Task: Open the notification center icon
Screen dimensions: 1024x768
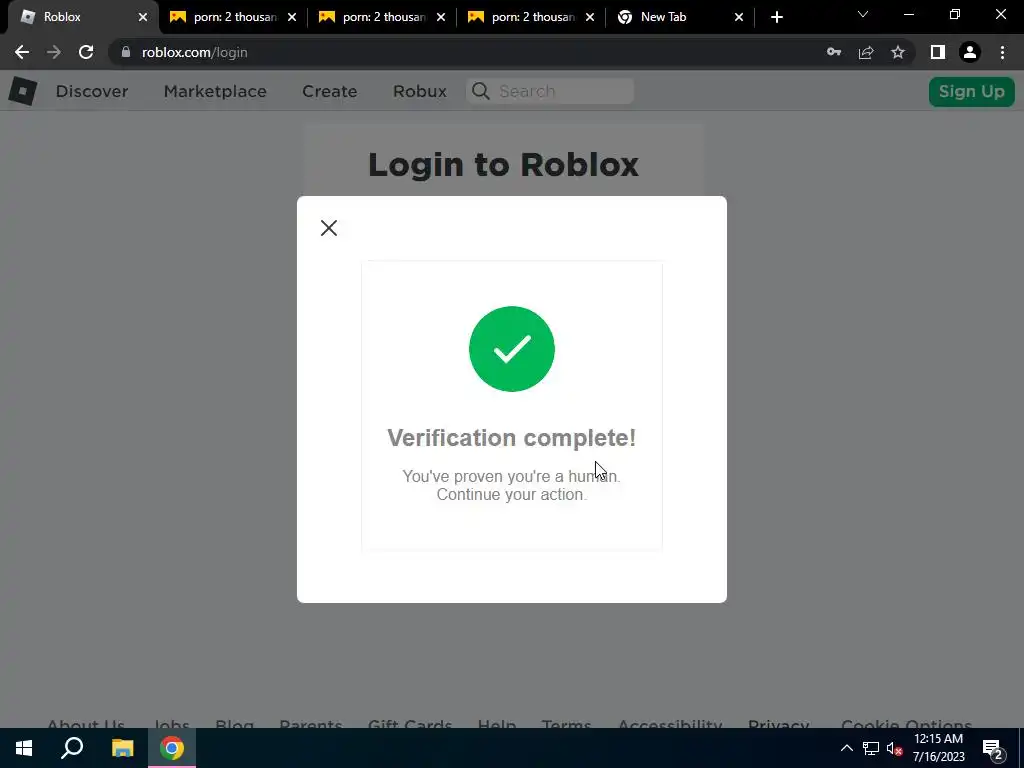Action: click(x=993, y=748)
